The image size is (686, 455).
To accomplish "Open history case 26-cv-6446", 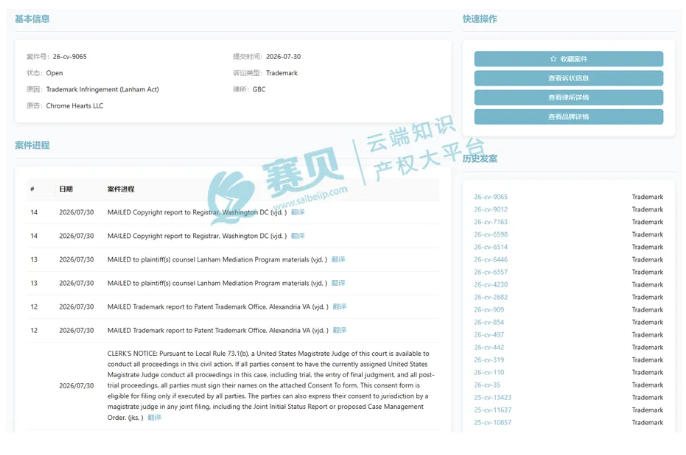I will click(490, 259).
